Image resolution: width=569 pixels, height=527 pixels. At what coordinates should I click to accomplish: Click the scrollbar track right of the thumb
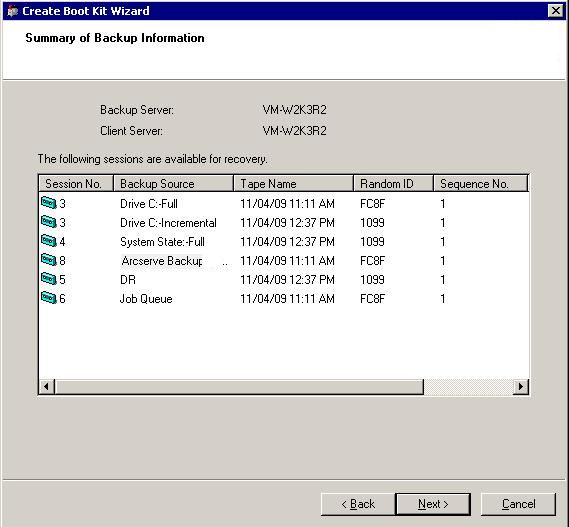point(468,387)
